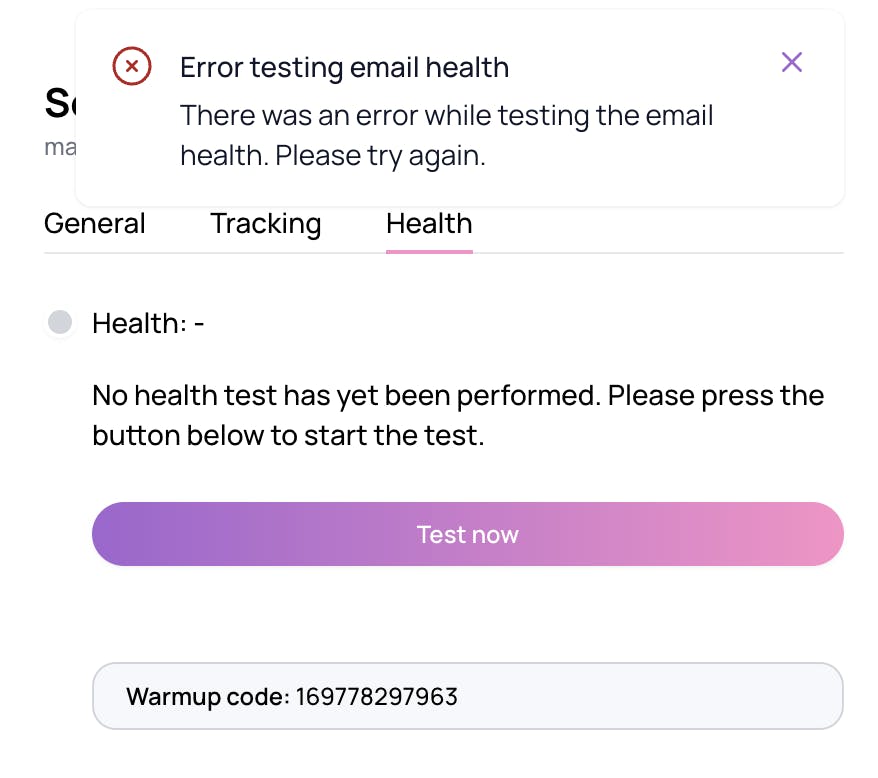Click the "There was an error while testing" line
The height and width of the screenshot is (778, 878).
(446, 115)
